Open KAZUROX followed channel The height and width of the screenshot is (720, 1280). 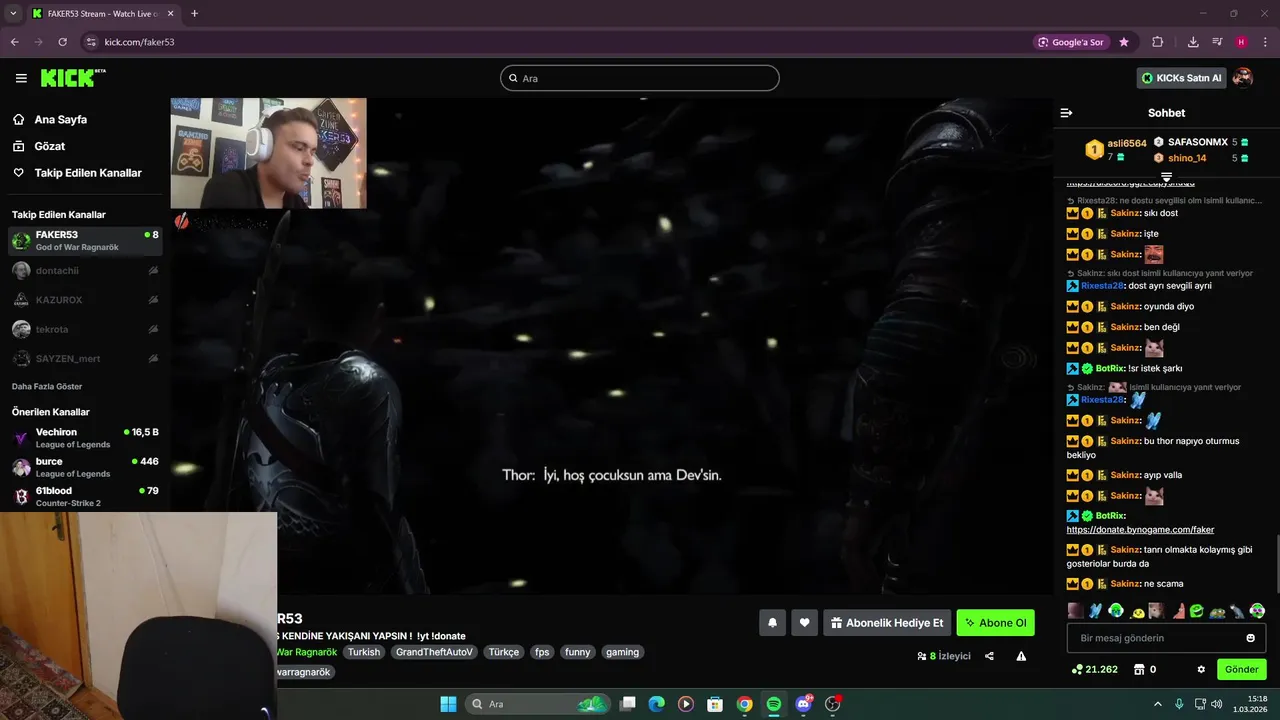click(84, 300)
